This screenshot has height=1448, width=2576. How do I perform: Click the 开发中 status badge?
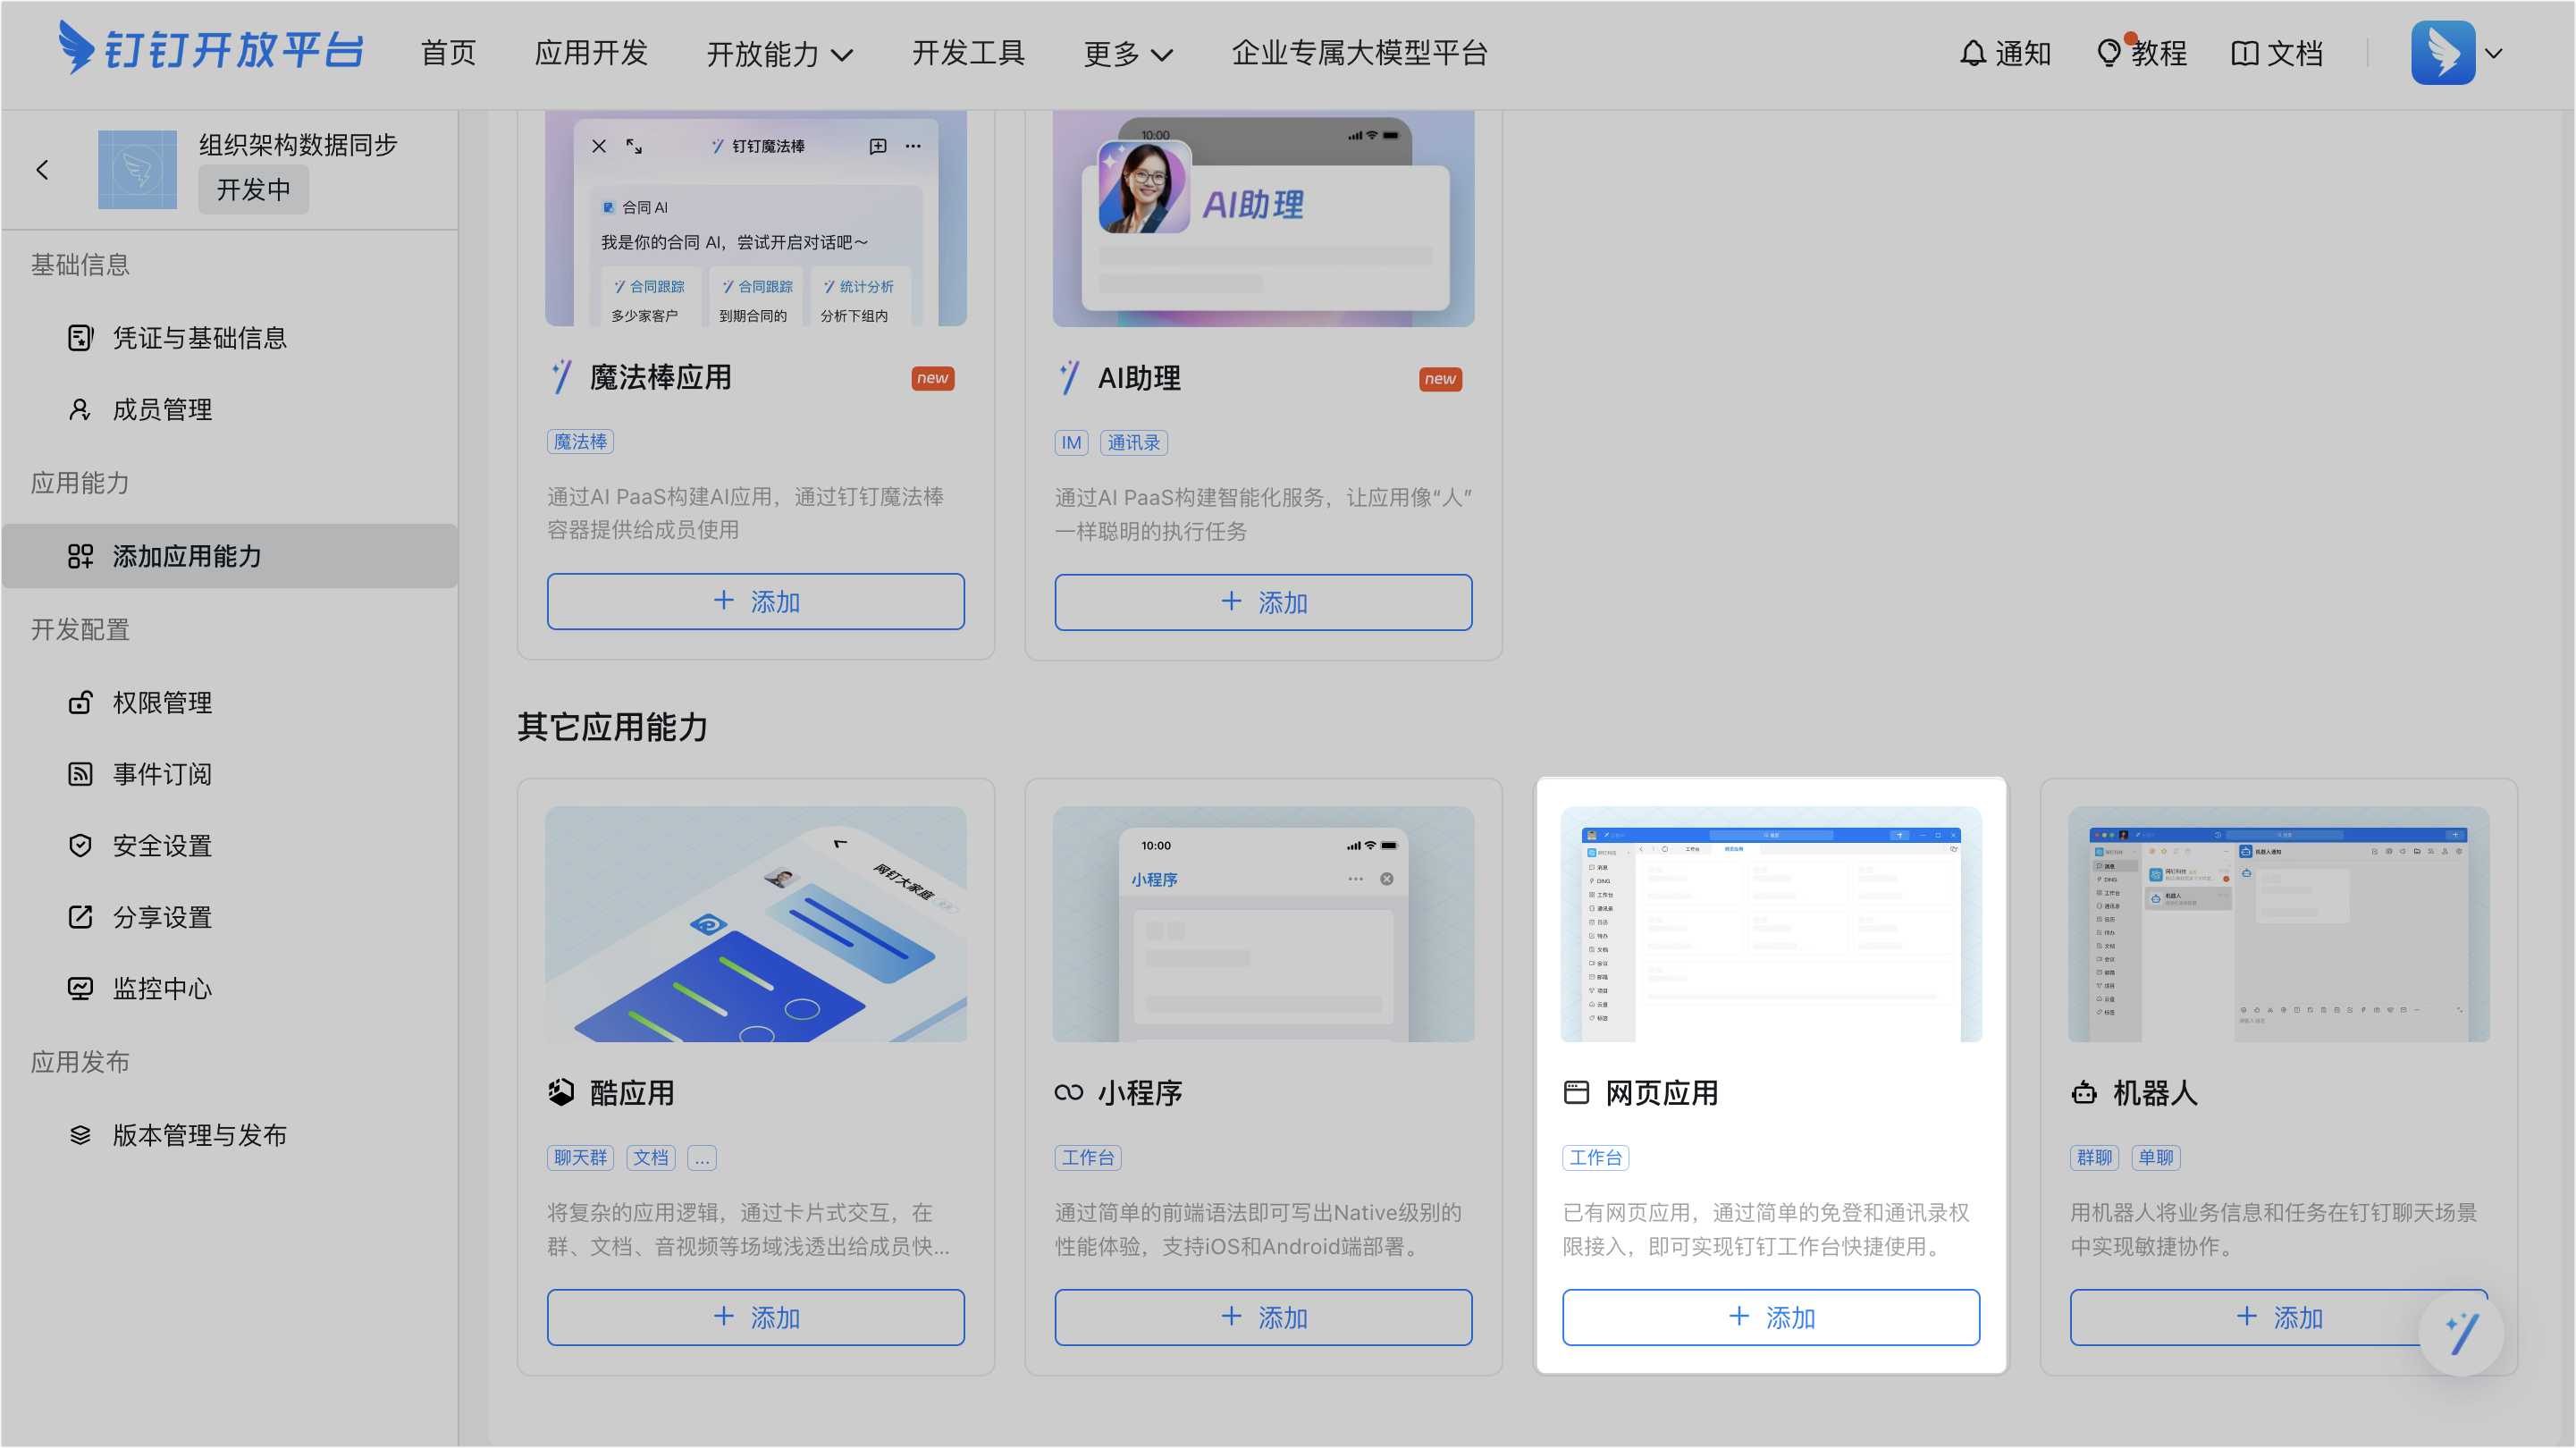click(x=253, y=189)
